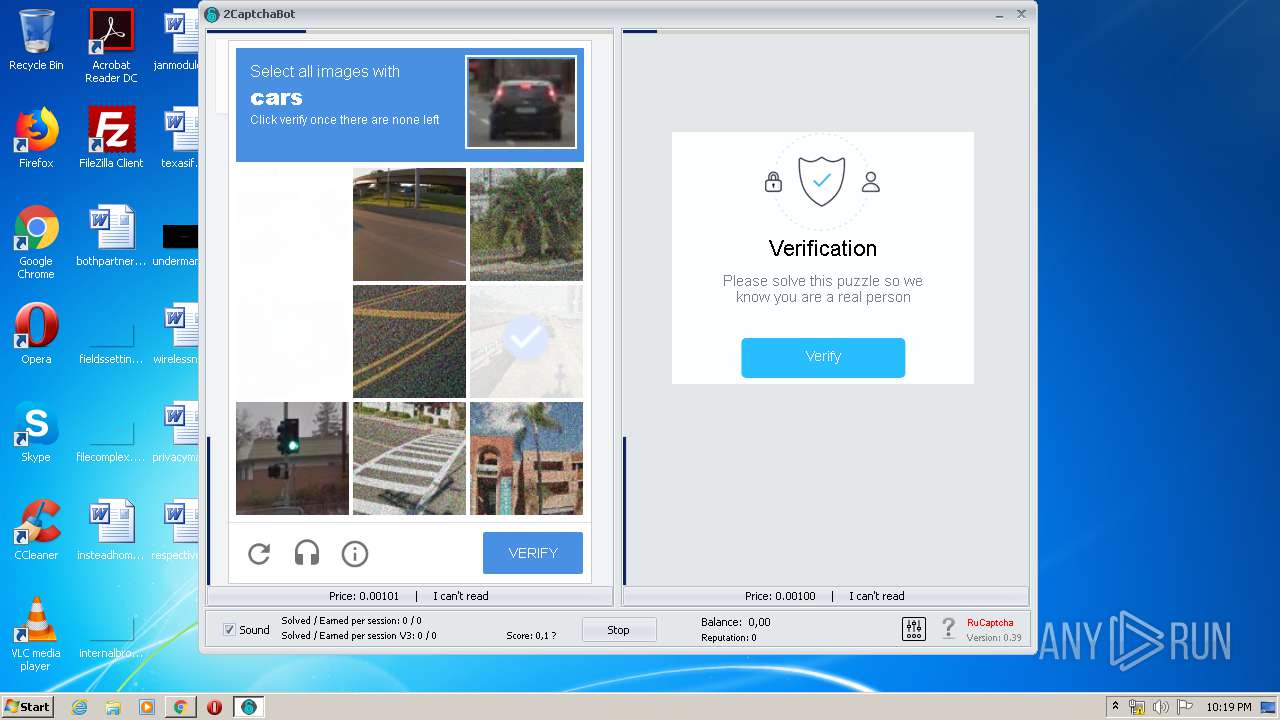
Task: Open Internet Explorer from taskbar
Action: (x=79, y=707)
